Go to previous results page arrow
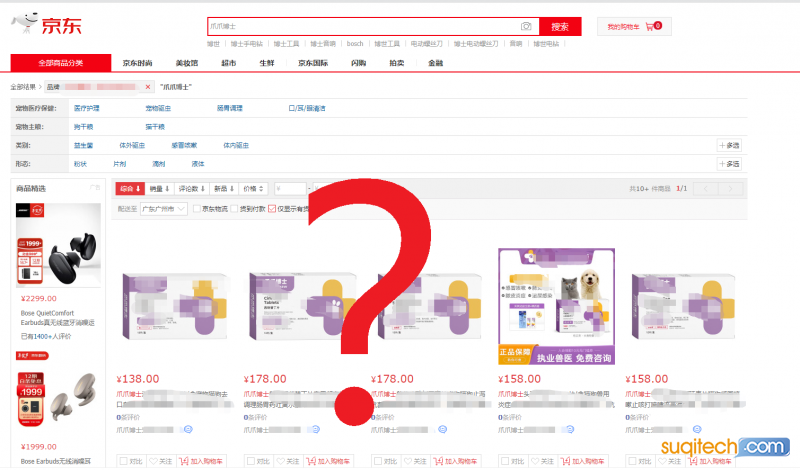 (707, 188)
